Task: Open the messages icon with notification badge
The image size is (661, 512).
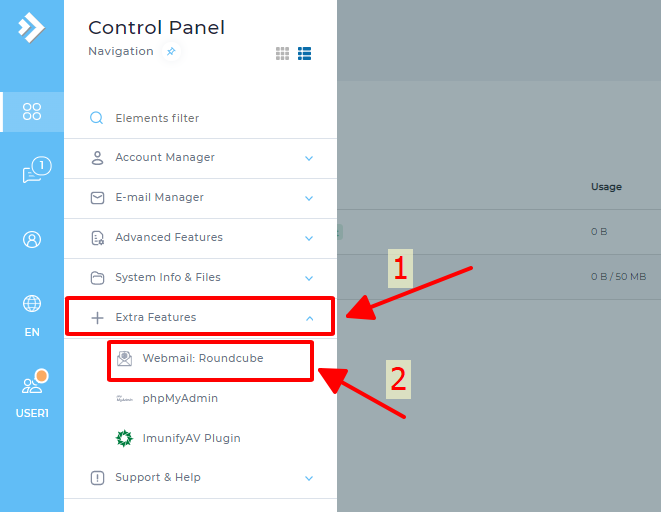Action: 33,173
